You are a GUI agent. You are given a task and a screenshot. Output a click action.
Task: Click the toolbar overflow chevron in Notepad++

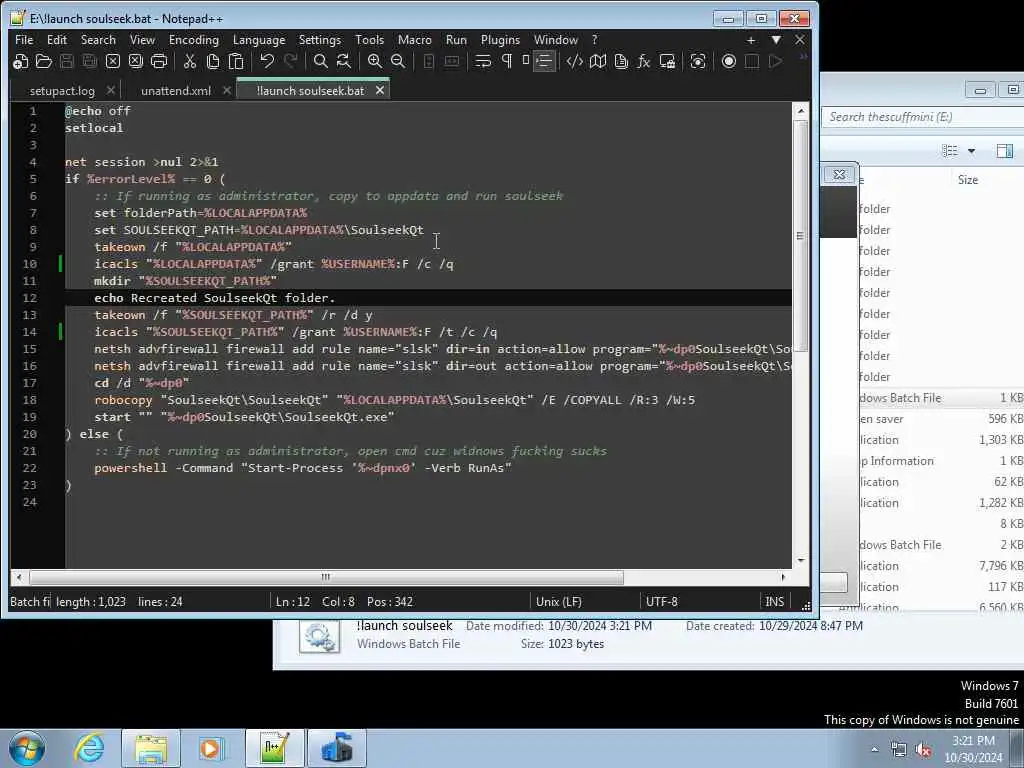pyautogui.click(x=803, y=57)
